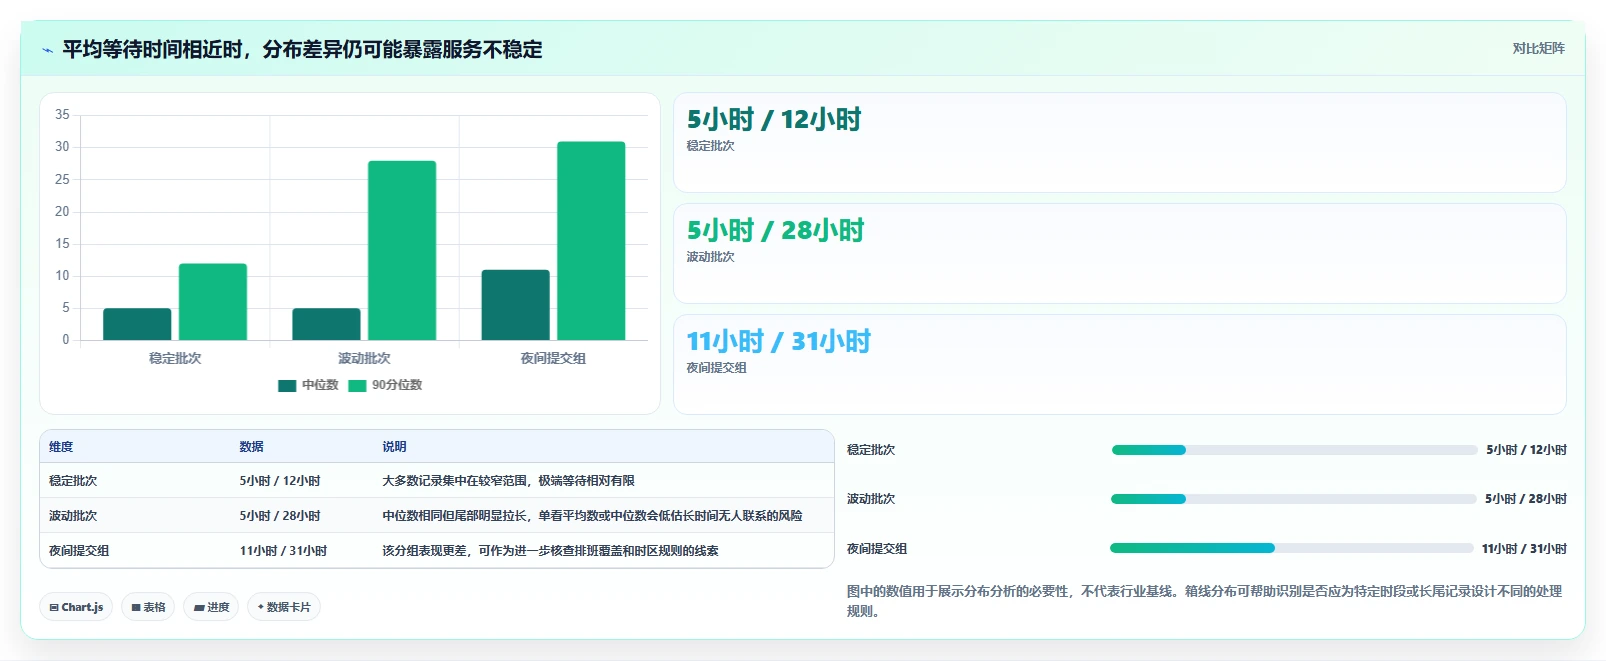Screen dimensions: 1606x661
Task: Click the footnote starting 图中的数值用于
Action: (1204, 601)
